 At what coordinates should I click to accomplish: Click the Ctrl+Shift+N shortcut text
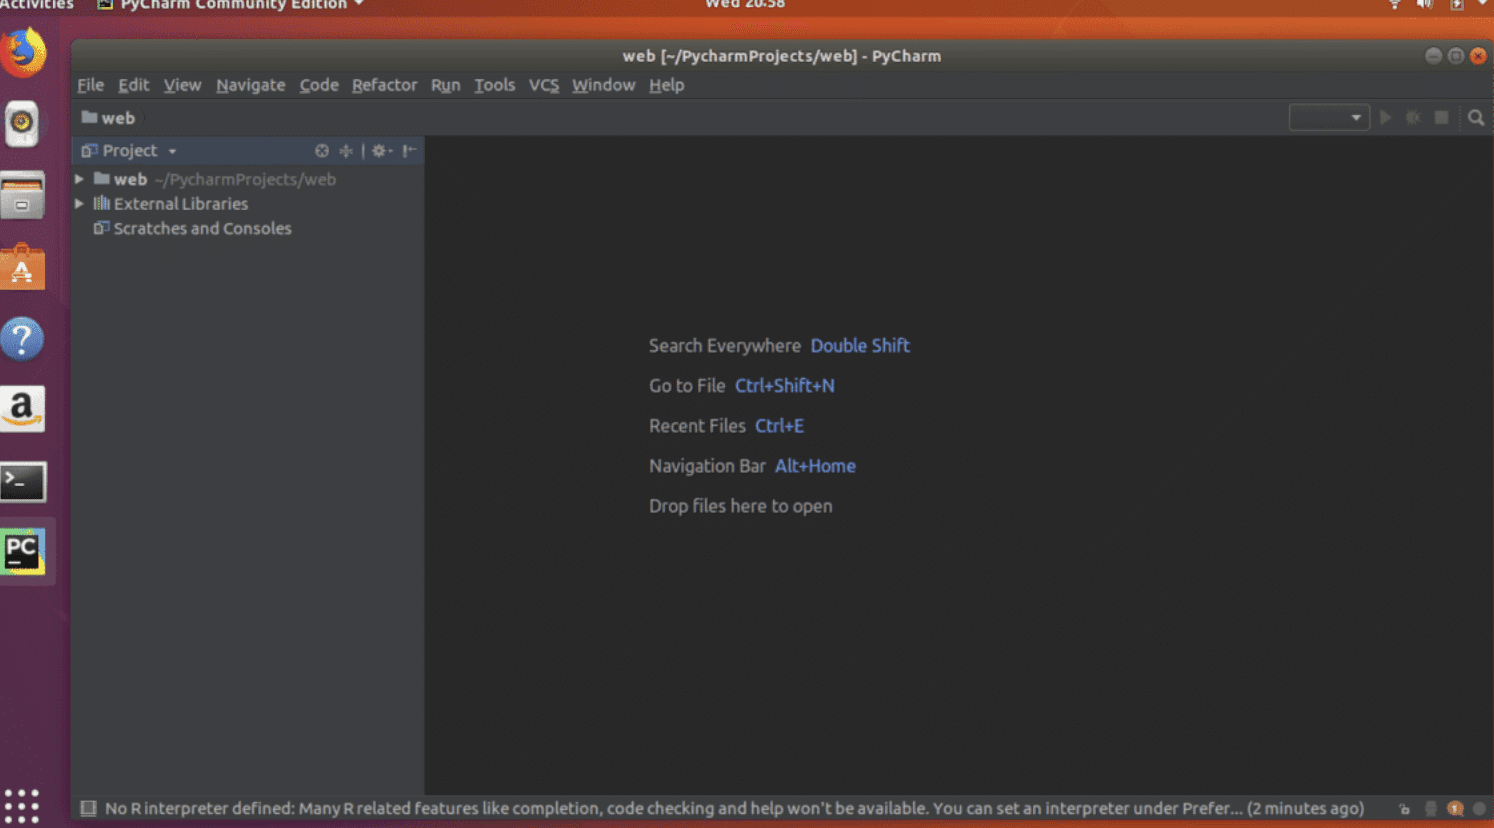[785, 386]
